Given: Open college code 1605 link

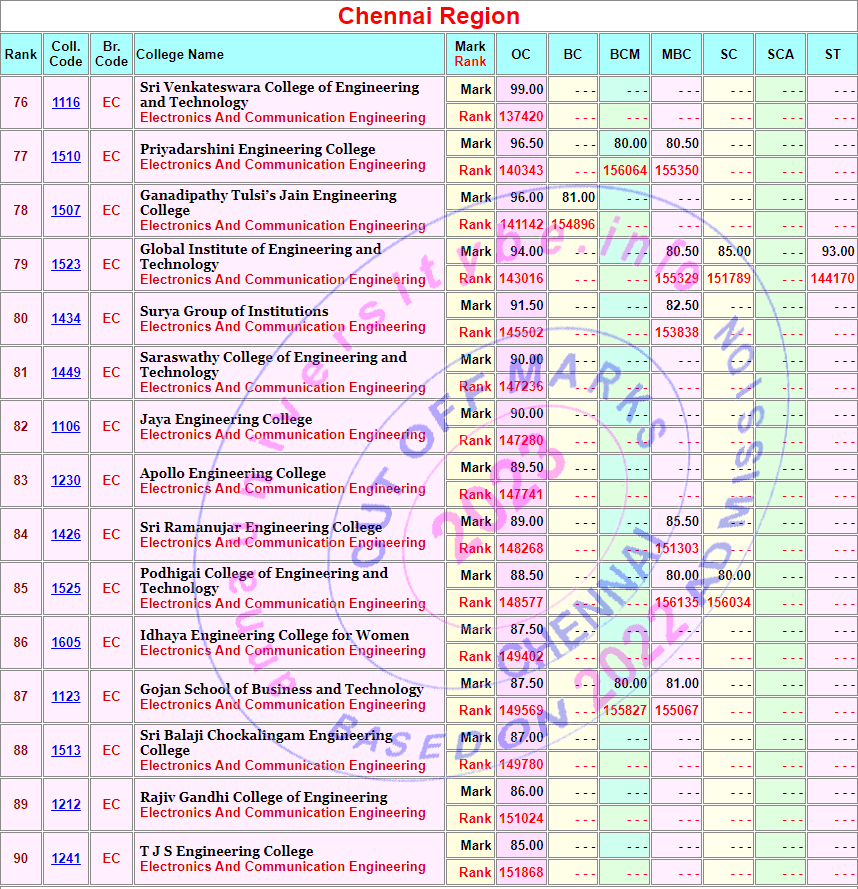Looking at the screenshot, I should click(66, 642).
